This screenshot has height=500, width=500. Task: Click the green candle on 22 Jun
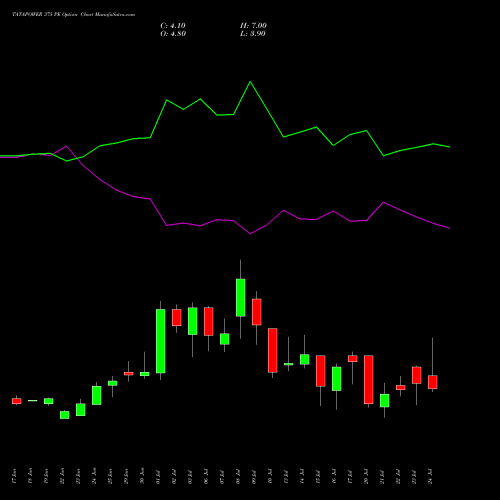65,415
